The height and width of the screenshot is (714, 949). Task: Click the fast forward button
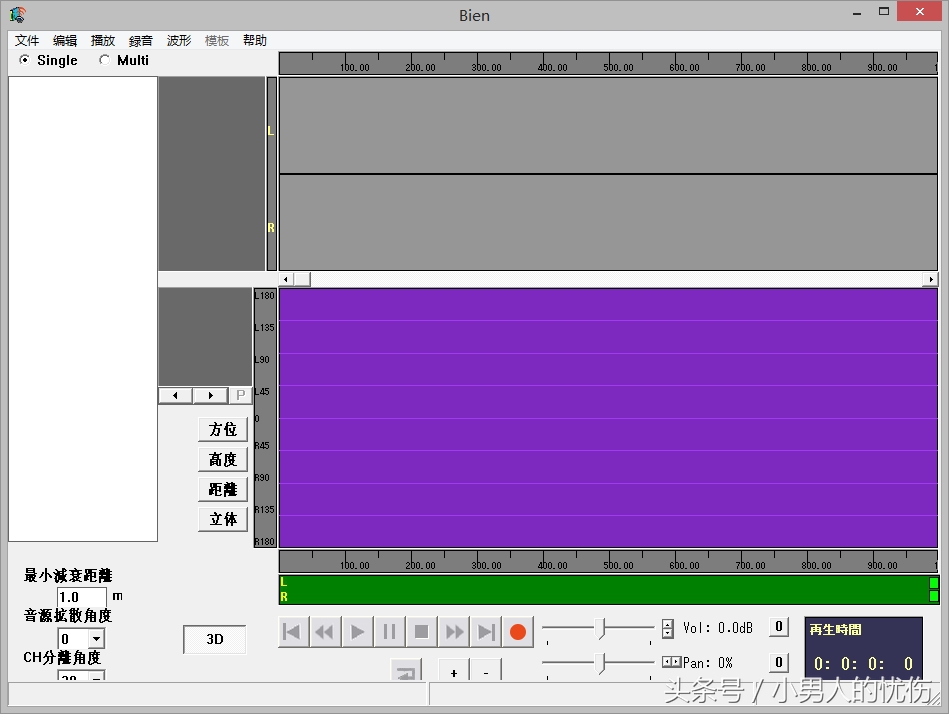pos(454,632)
